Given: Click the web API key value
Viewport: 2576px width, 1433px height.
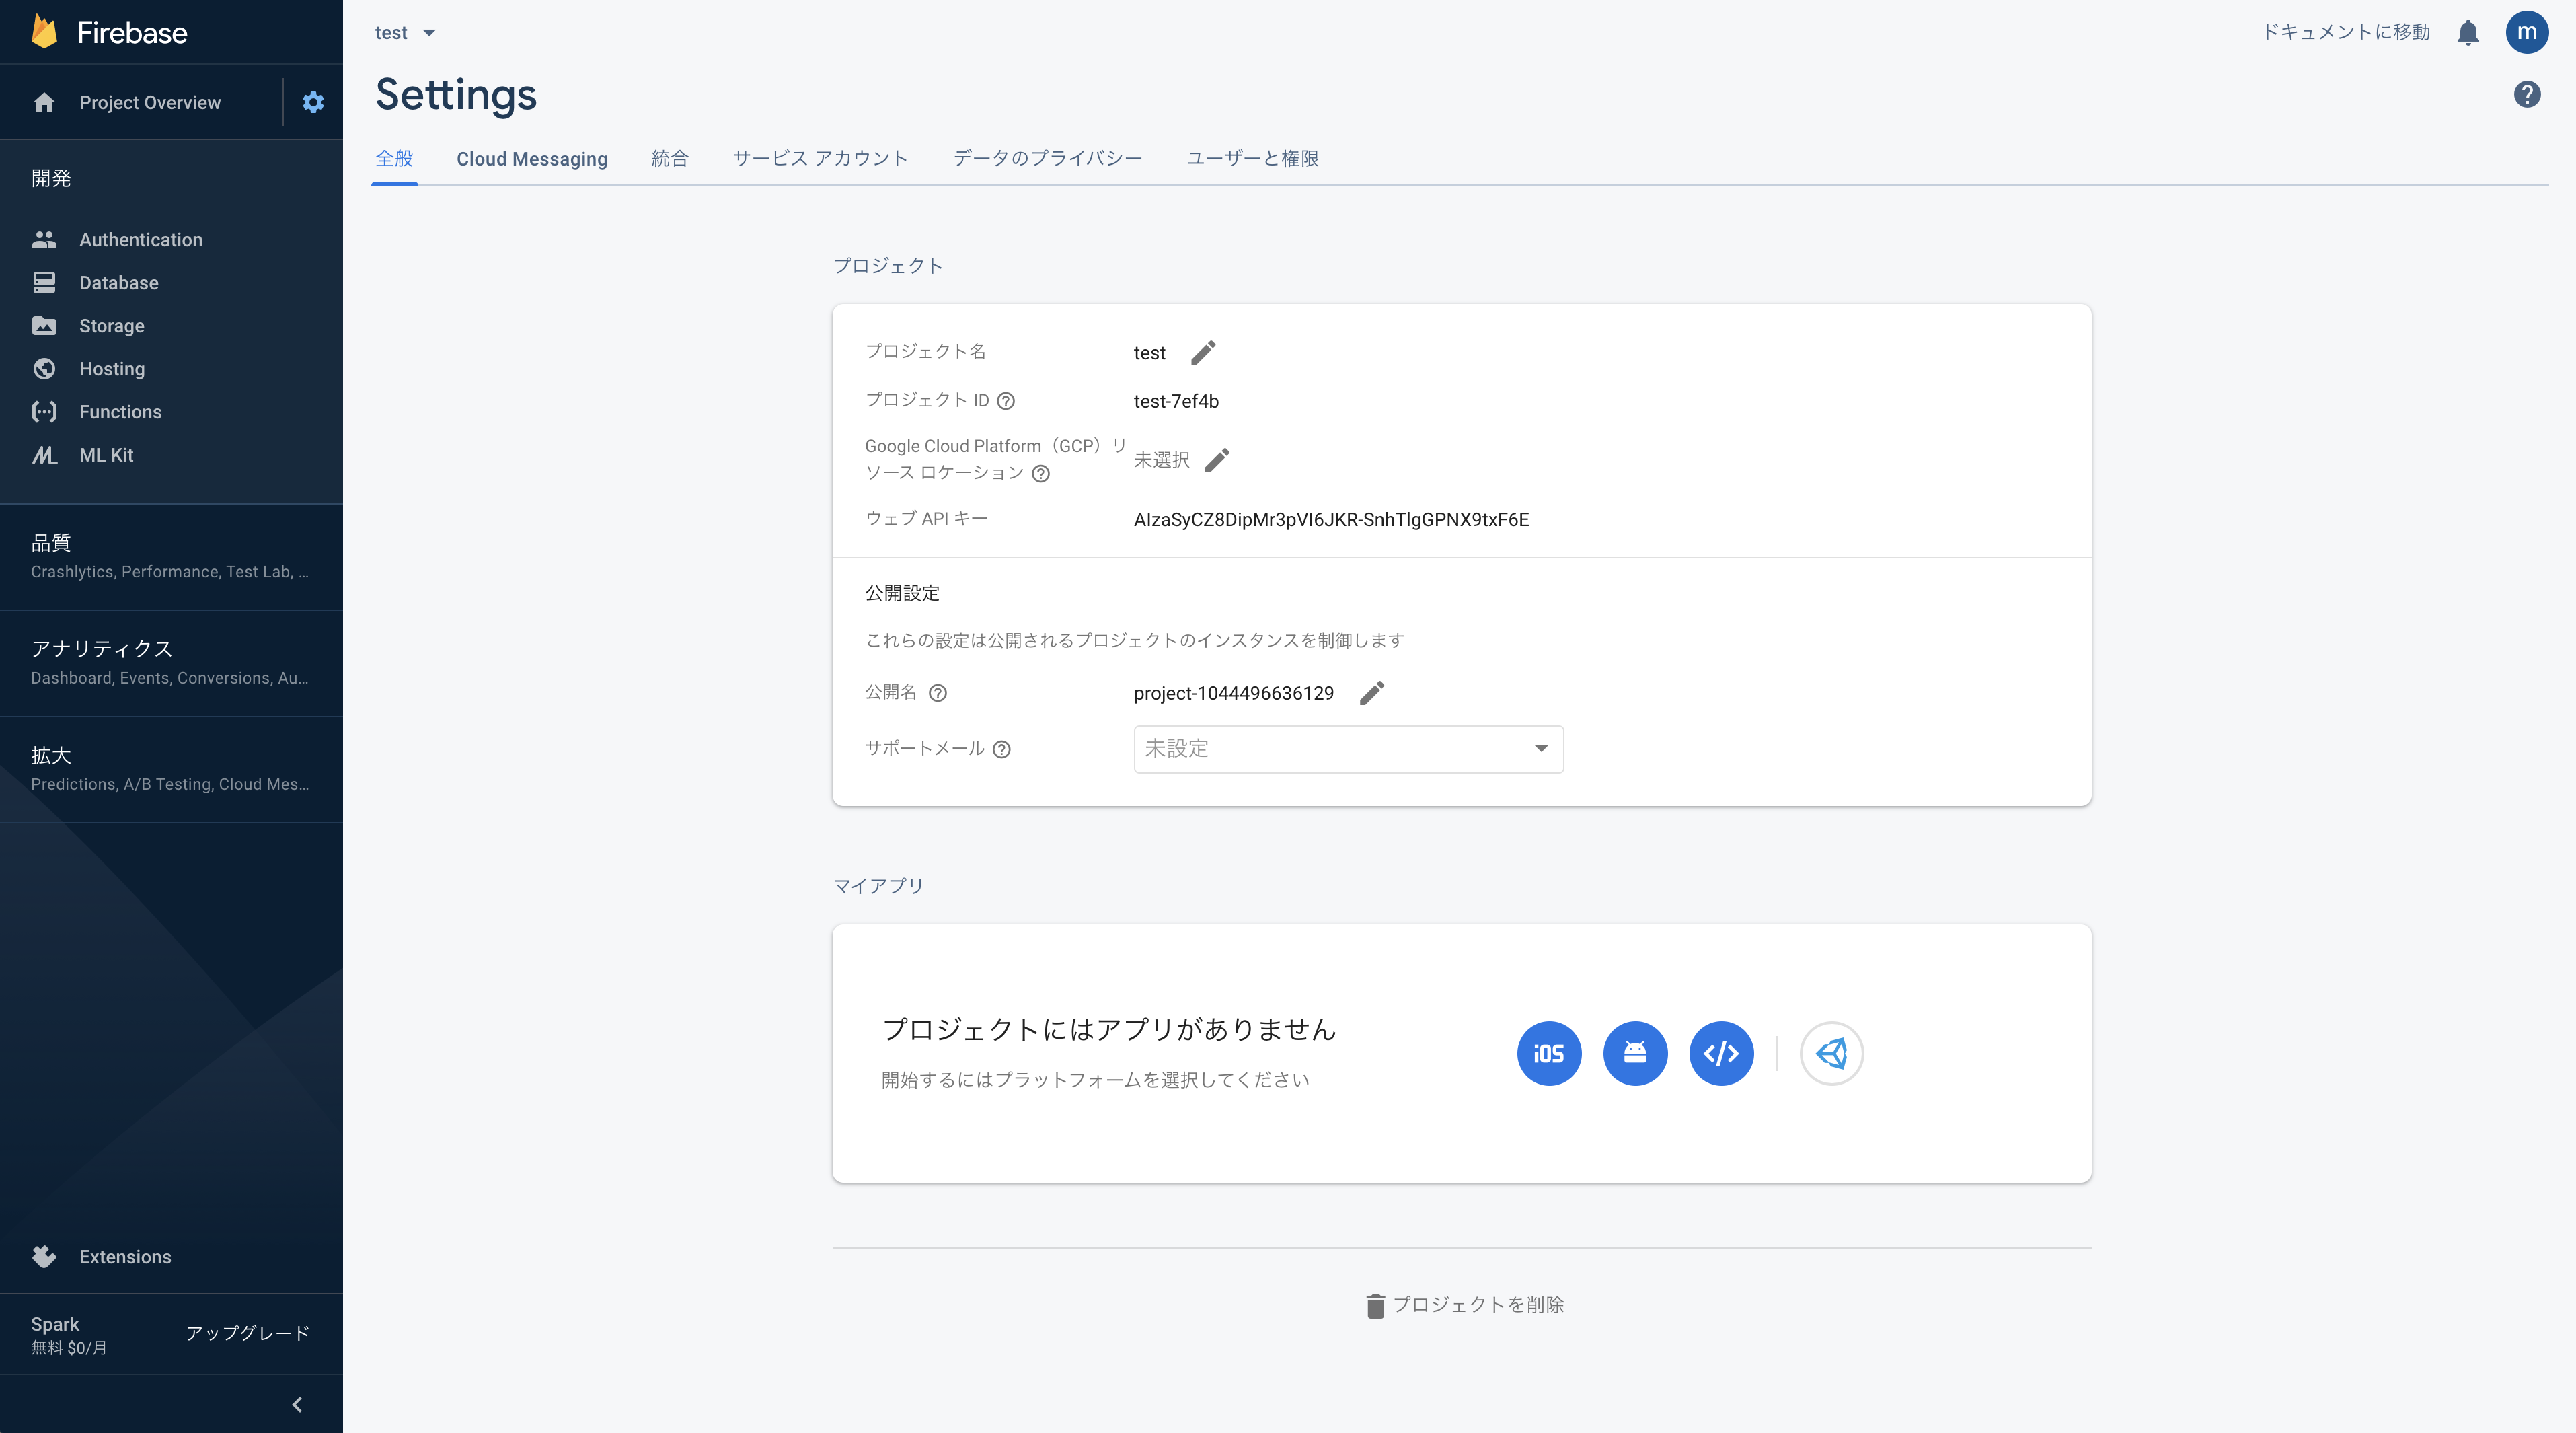Looking at the screenshot, I should click(x=1331, y=519).
